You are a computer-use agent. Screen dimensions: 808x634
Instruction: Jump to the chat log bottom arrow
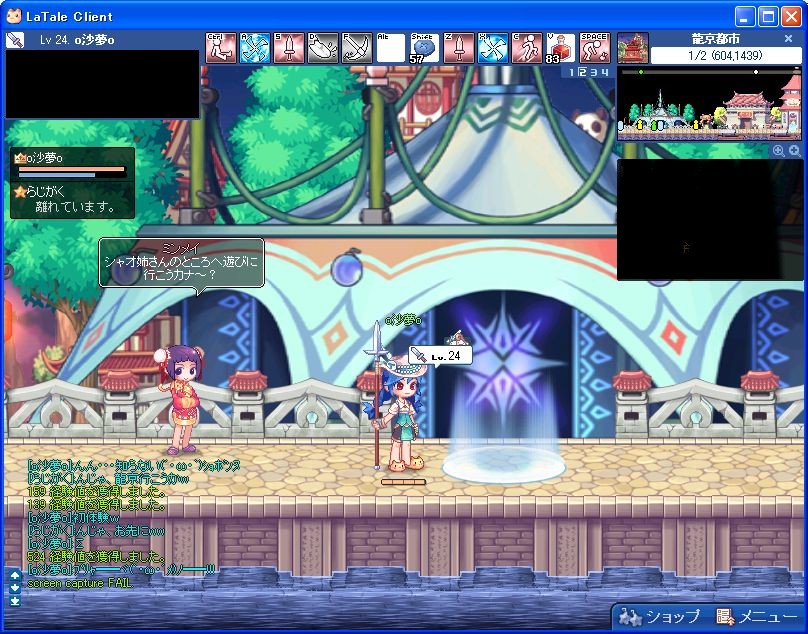coord(15,600)
